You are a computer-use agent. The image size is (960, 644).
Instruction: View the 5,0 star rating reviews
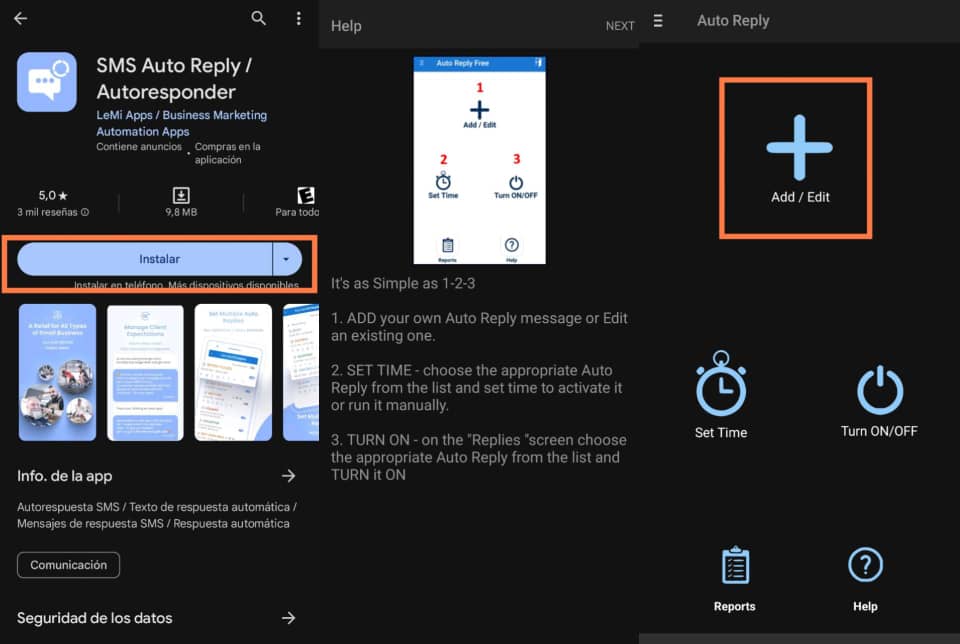(x=53, y=195)
